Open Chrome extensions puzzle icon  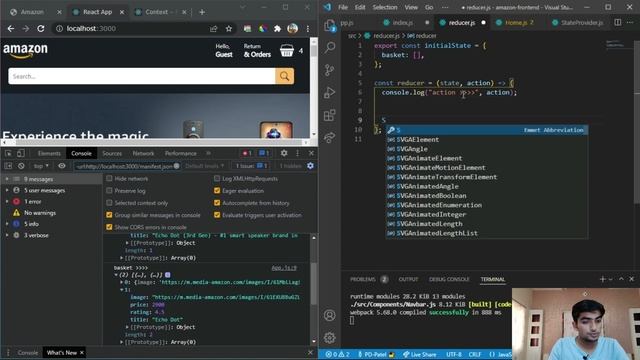(278, 29)
